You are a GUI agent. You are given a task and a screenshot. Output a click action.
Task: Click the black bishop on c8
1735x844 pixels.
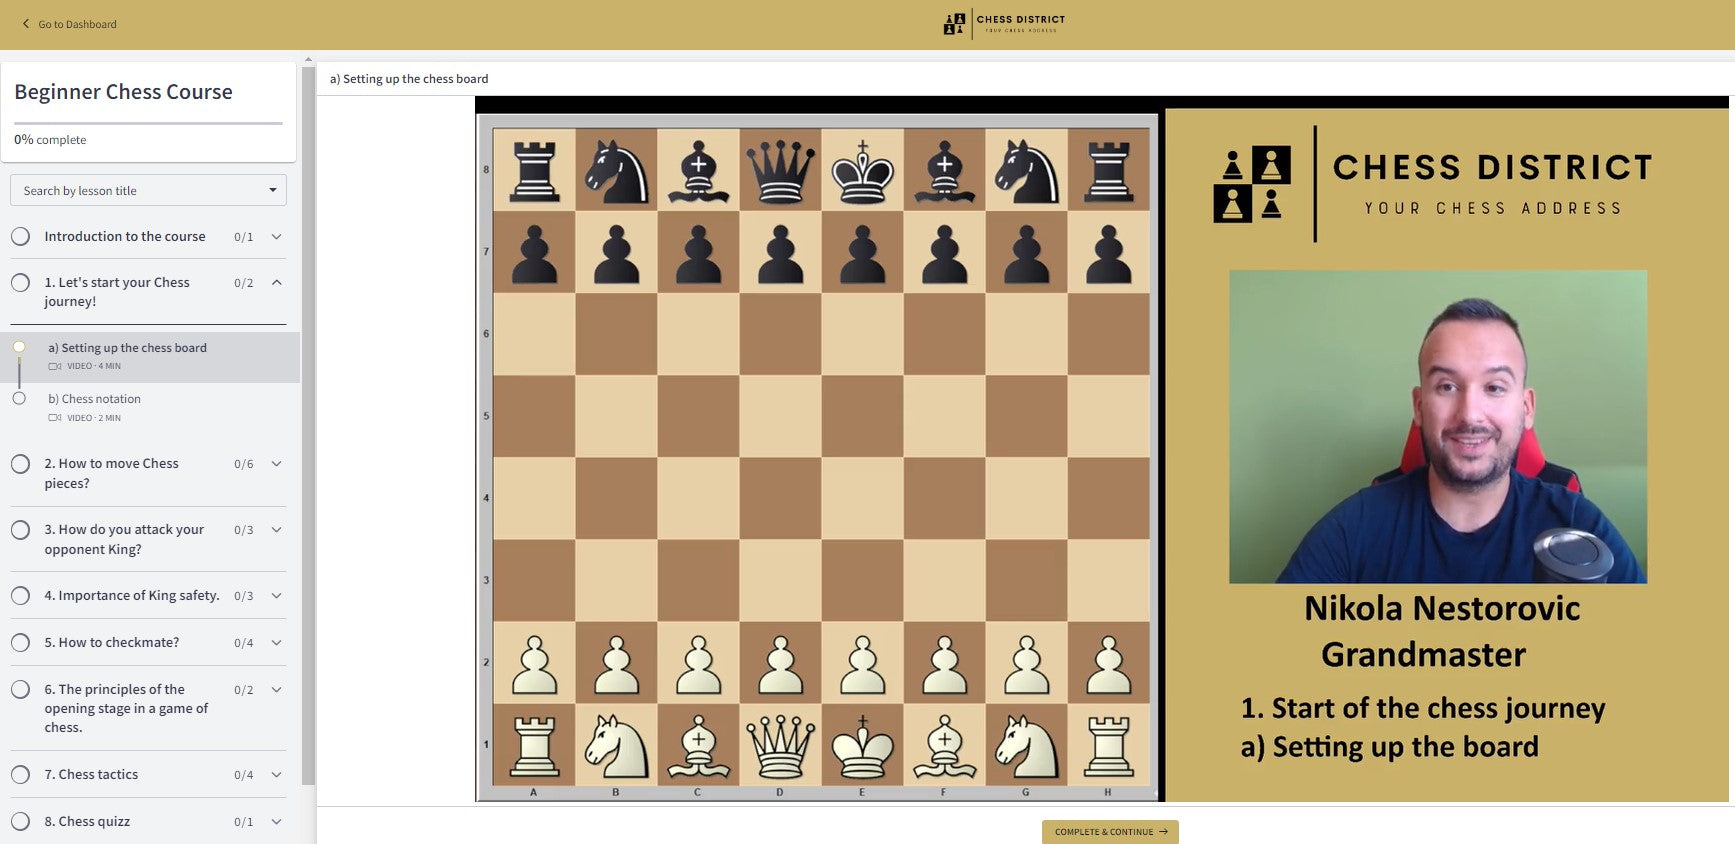tap(698, 171)
